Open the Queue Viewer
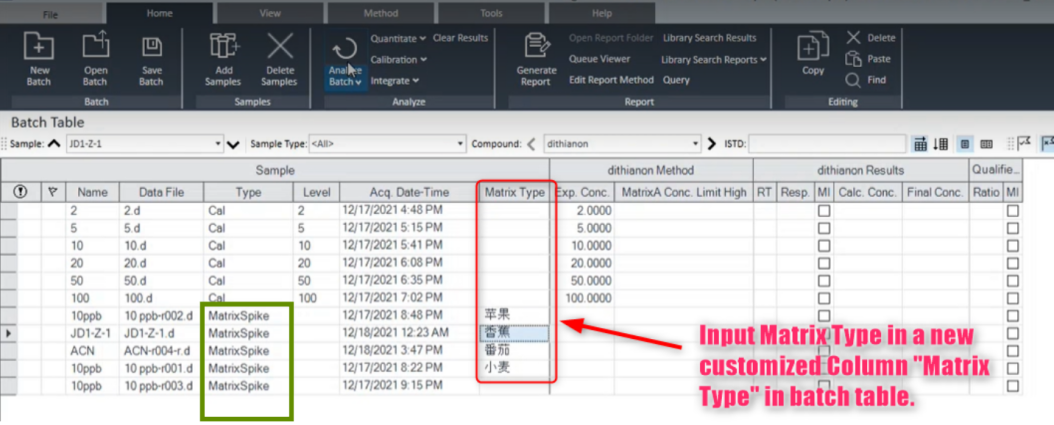The image size is (1054, 425). [x=600, y=59]
